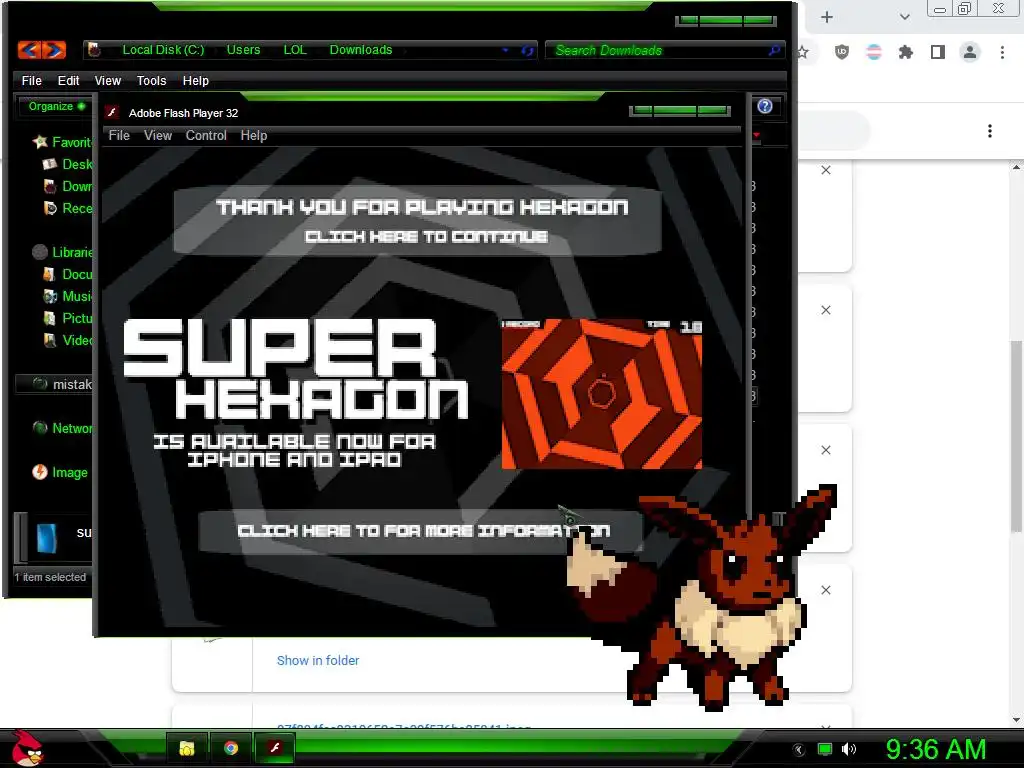Switch to Flash Player taskbar button

(274, 748)
